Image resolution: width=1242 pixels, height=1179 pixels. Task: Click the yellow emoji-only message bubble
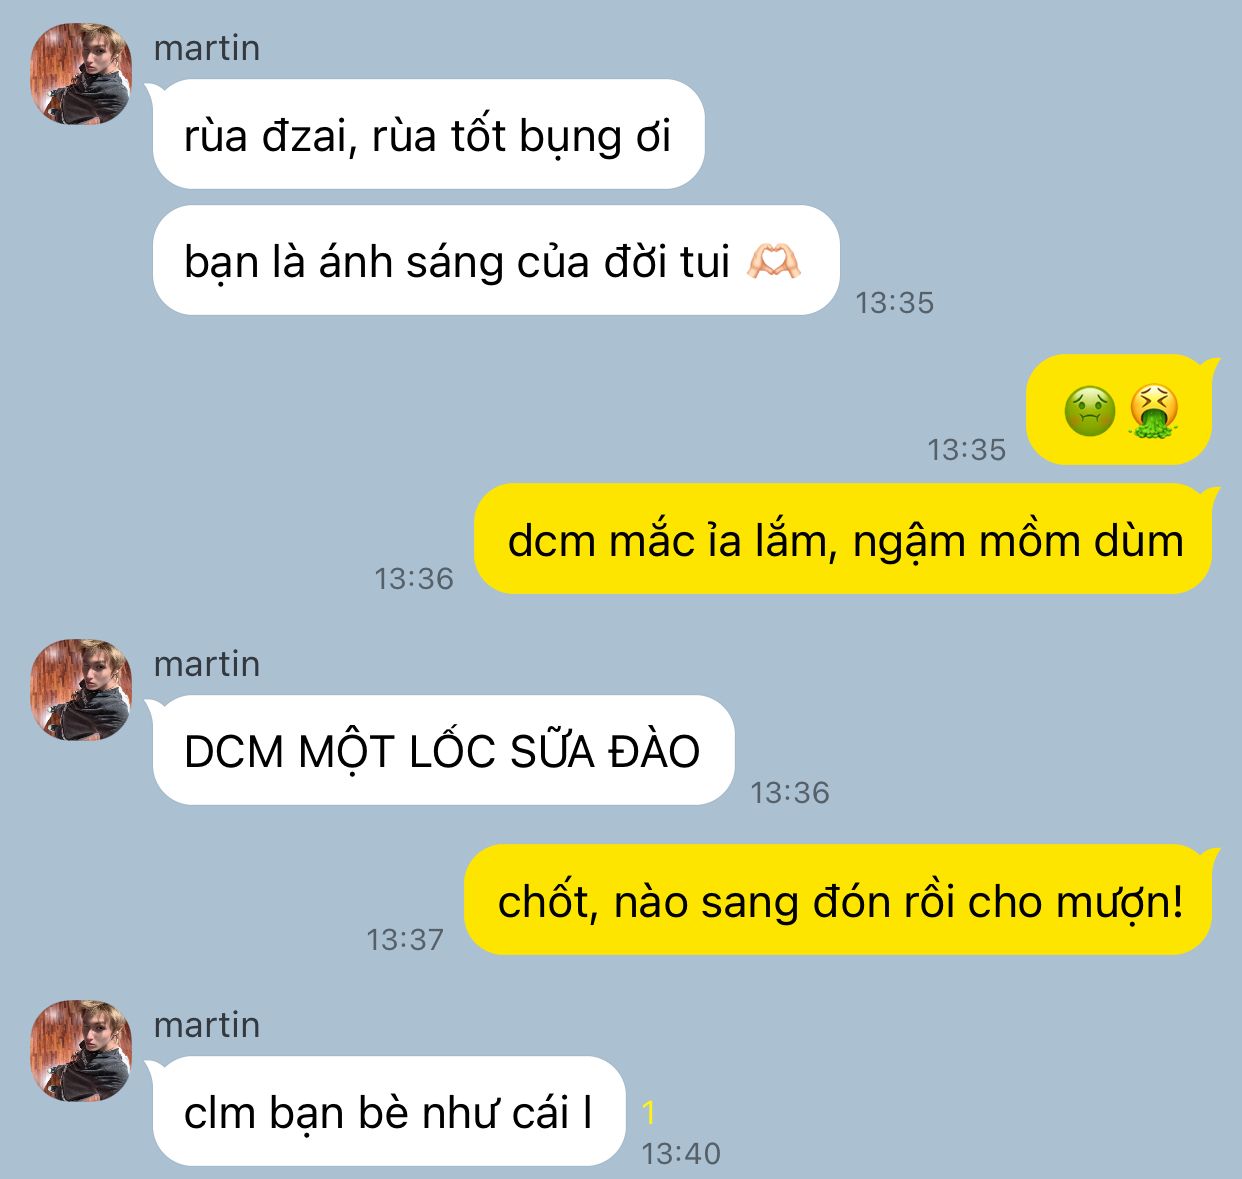coord(1121,410)
